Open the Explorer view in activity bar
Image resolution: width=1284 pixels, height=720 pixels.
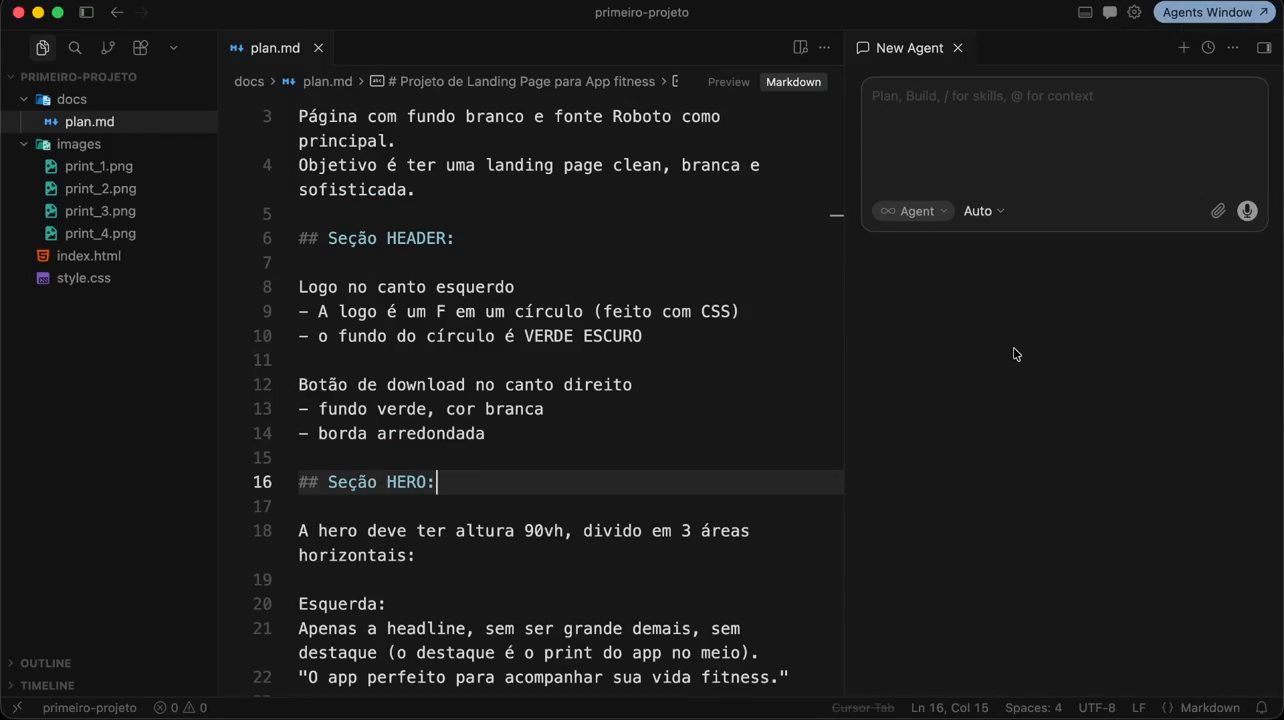(42, 48)
